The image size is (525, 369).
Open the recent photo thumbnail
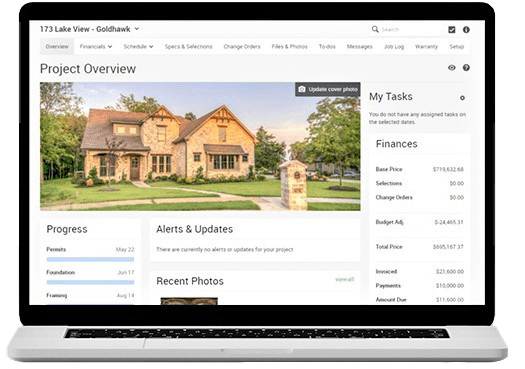tap(189, 301)
